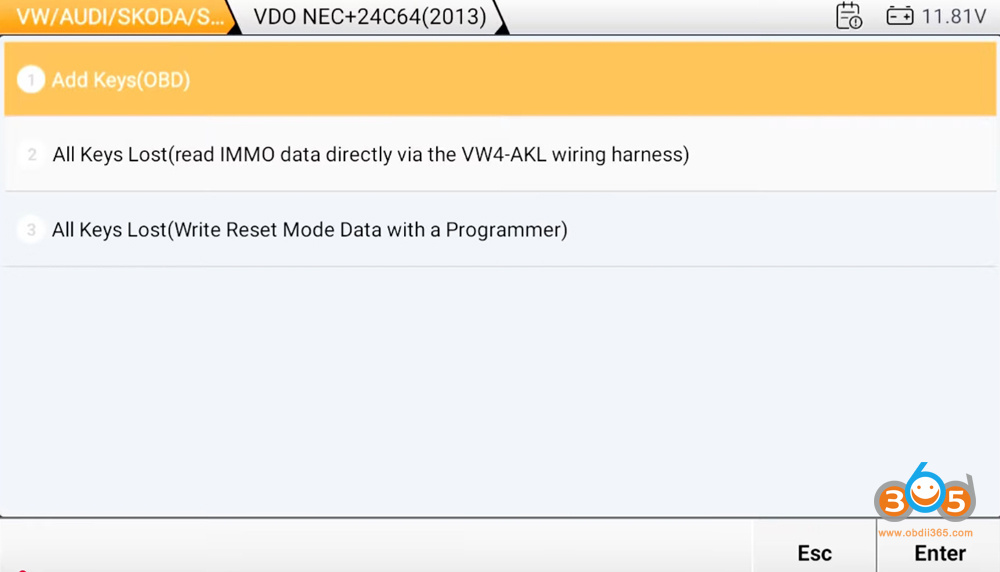Select All Keys Lost via VW4-AKL harness
The height and width of the screenshot is (572, 1000).
point(370,155)
